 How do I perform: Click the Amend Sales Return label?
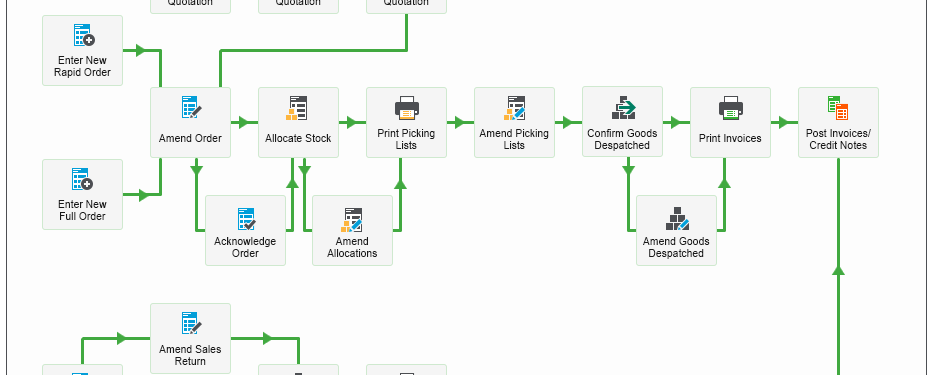[x=190, y=355]
